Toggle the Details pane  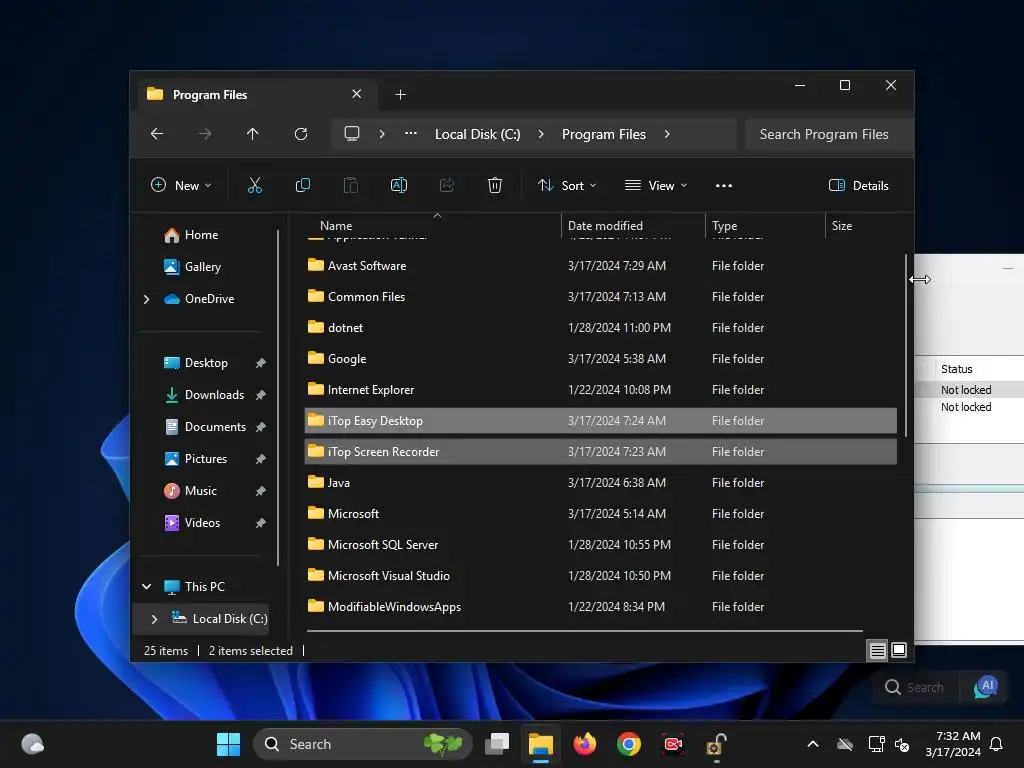point(858,185)
